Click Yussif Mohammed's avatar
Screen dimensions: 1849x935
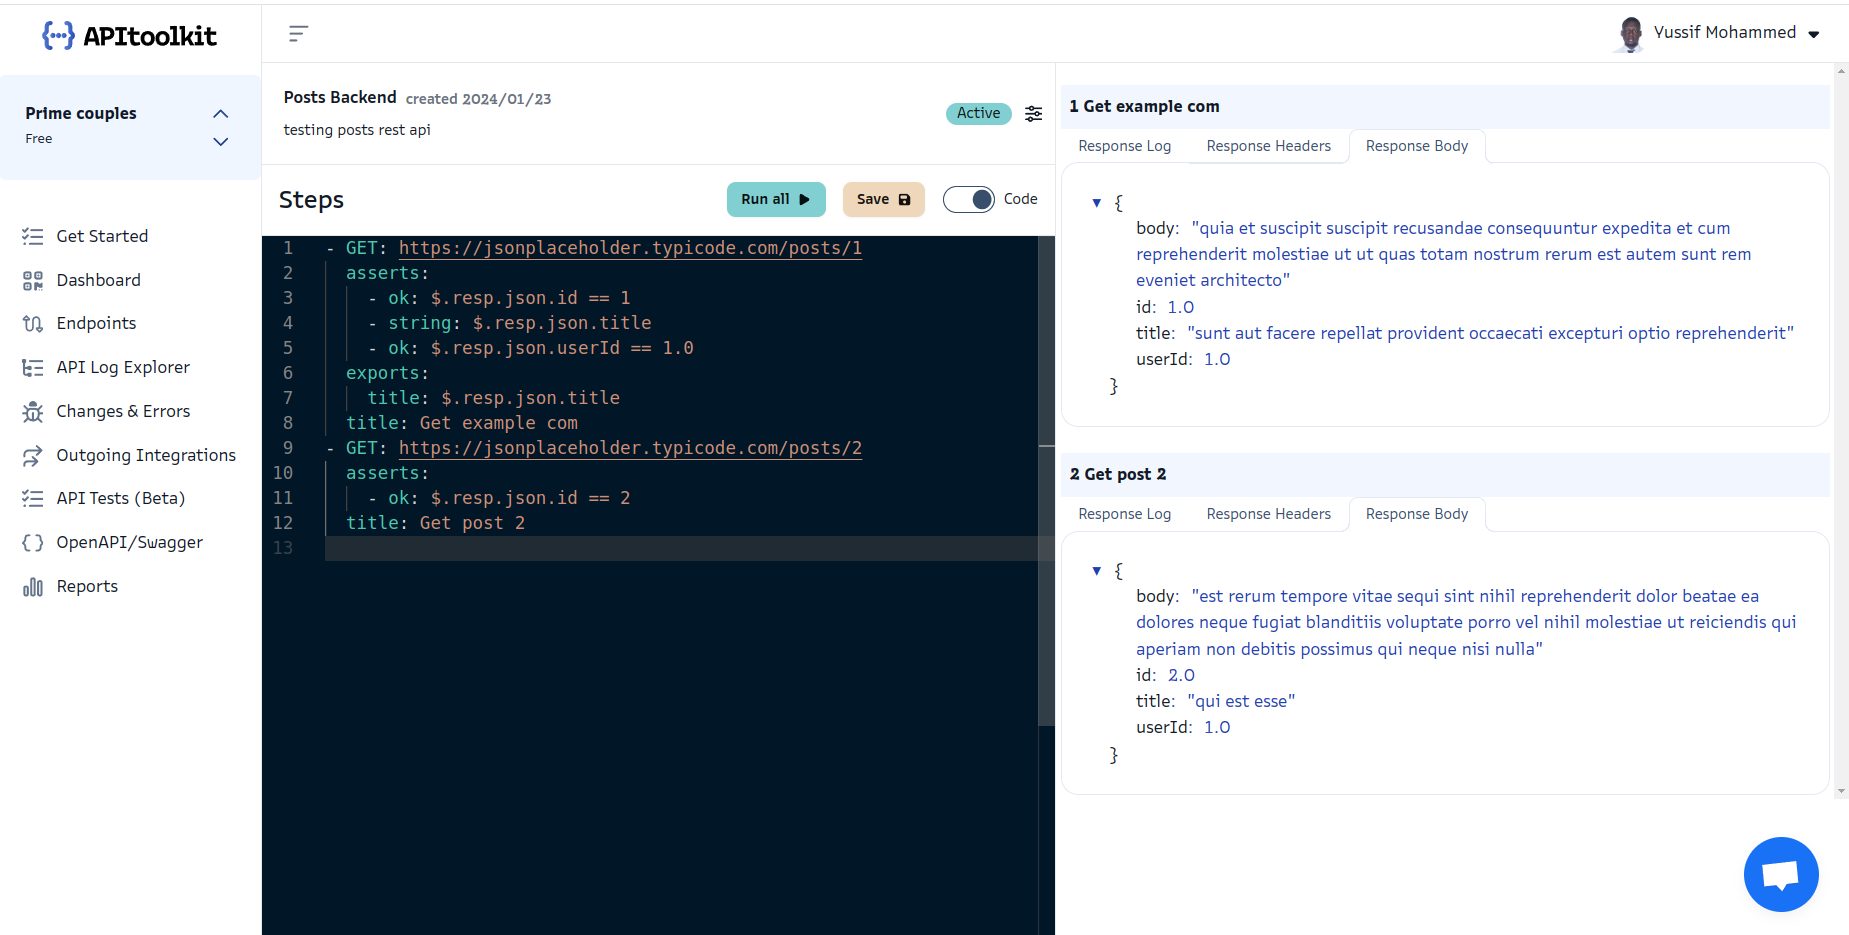(x=1630, y=34)
